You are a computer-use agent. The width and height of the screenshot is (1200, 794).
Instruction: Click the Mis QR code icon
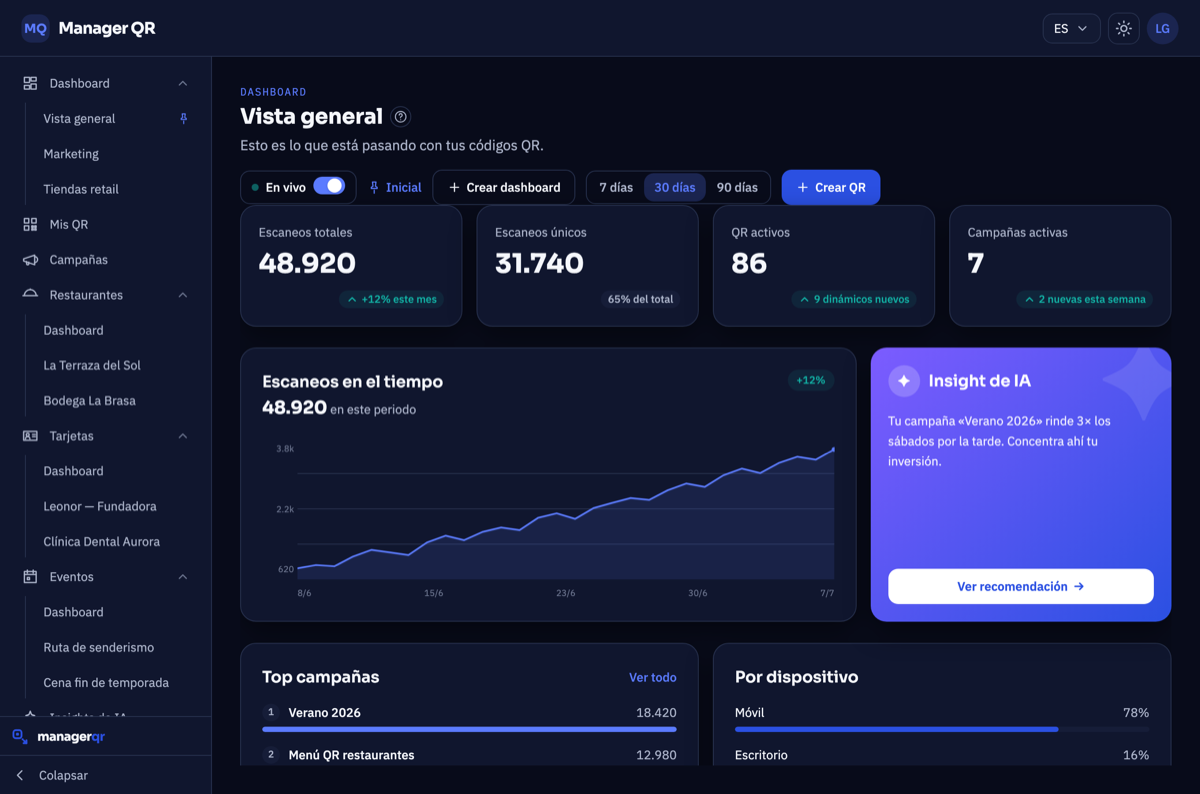[x=30, y=224]
